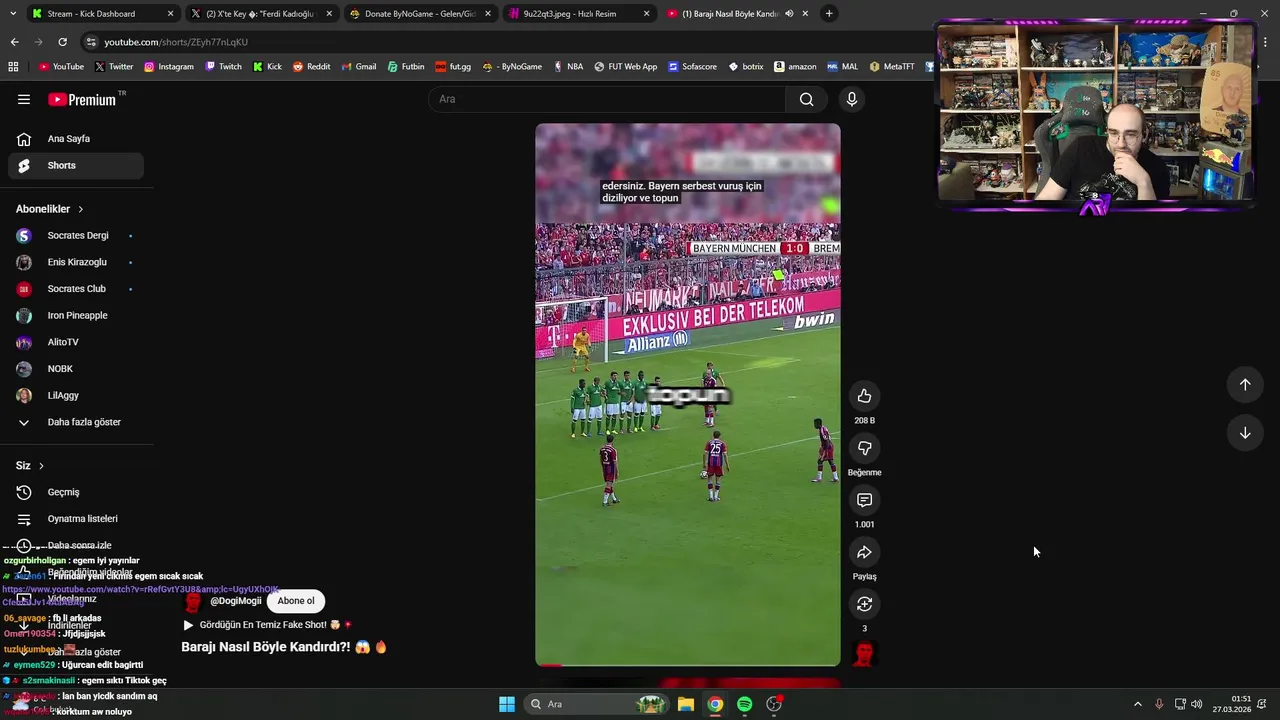The height and width of the screenshot is (720, 1280).
Task: Open the Sofascore bookmark
Action: [692, 66]
